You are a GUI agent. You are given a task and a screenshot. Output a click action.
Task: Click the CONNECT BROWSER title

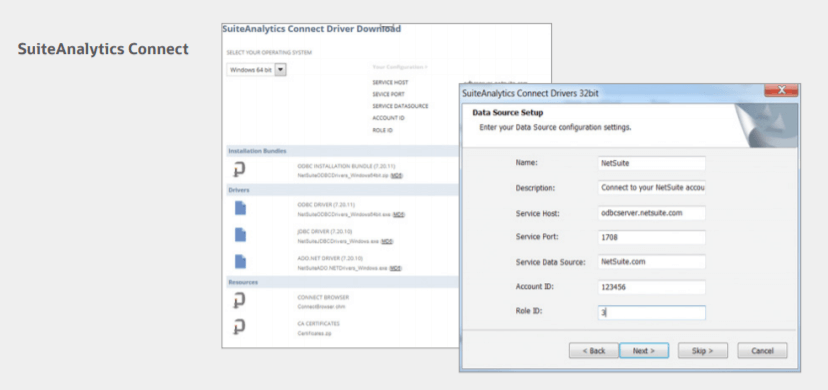click(x=323, y=297)
